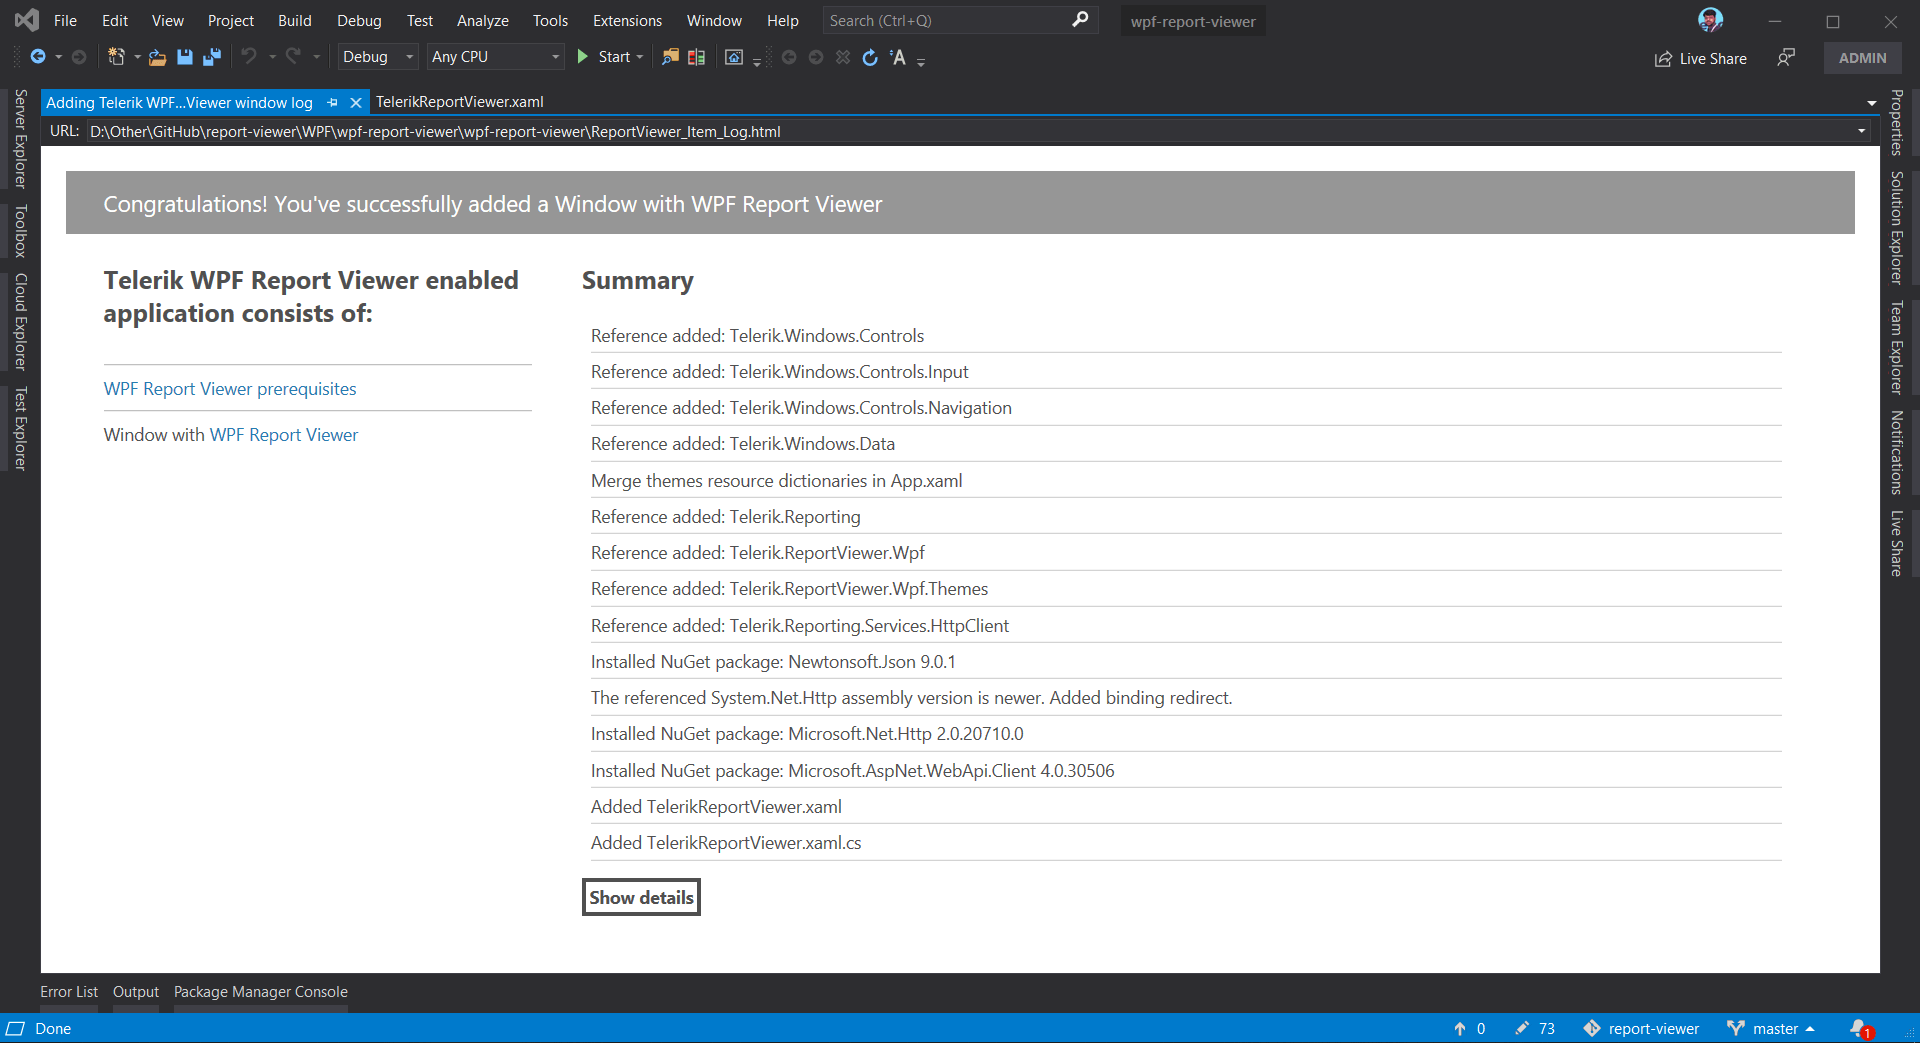Click the unpushed commits up-arrow indicator

coord(1469,1029)
